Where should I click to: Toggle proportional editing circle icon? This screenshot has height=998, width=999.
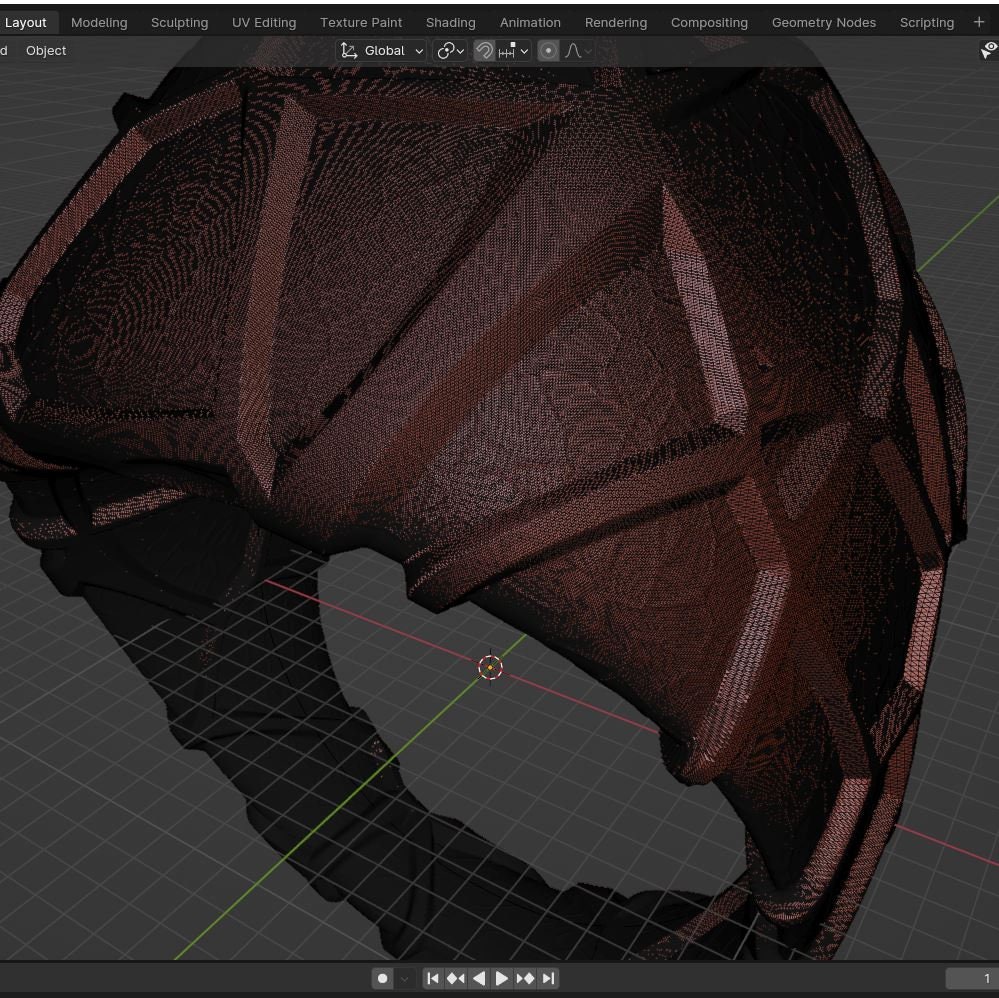tap(548, 50)
